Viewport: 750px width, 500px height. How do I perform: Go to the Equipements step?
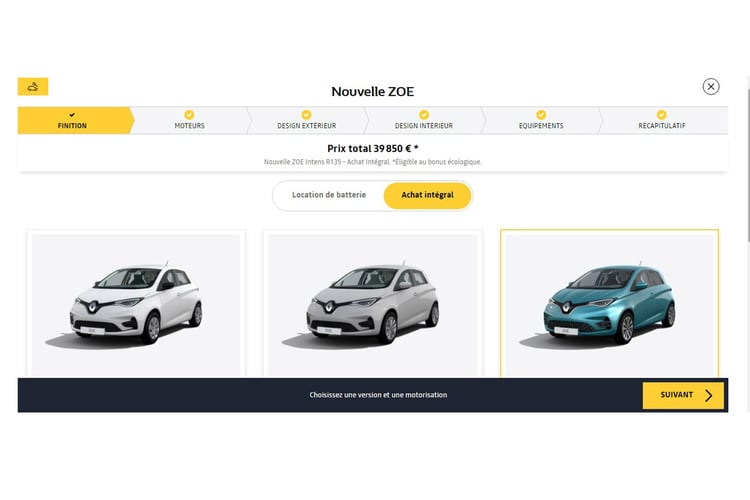coord(541,120)
